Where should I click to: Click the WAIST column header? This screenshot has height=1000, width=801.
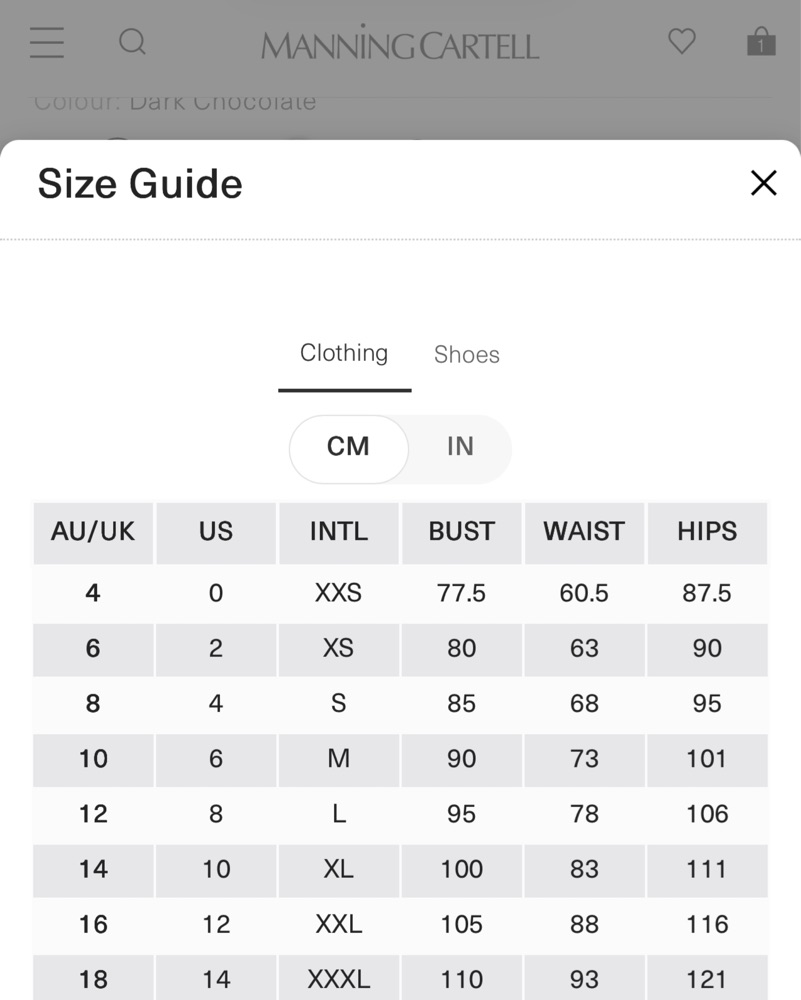[x=584, y=532]
